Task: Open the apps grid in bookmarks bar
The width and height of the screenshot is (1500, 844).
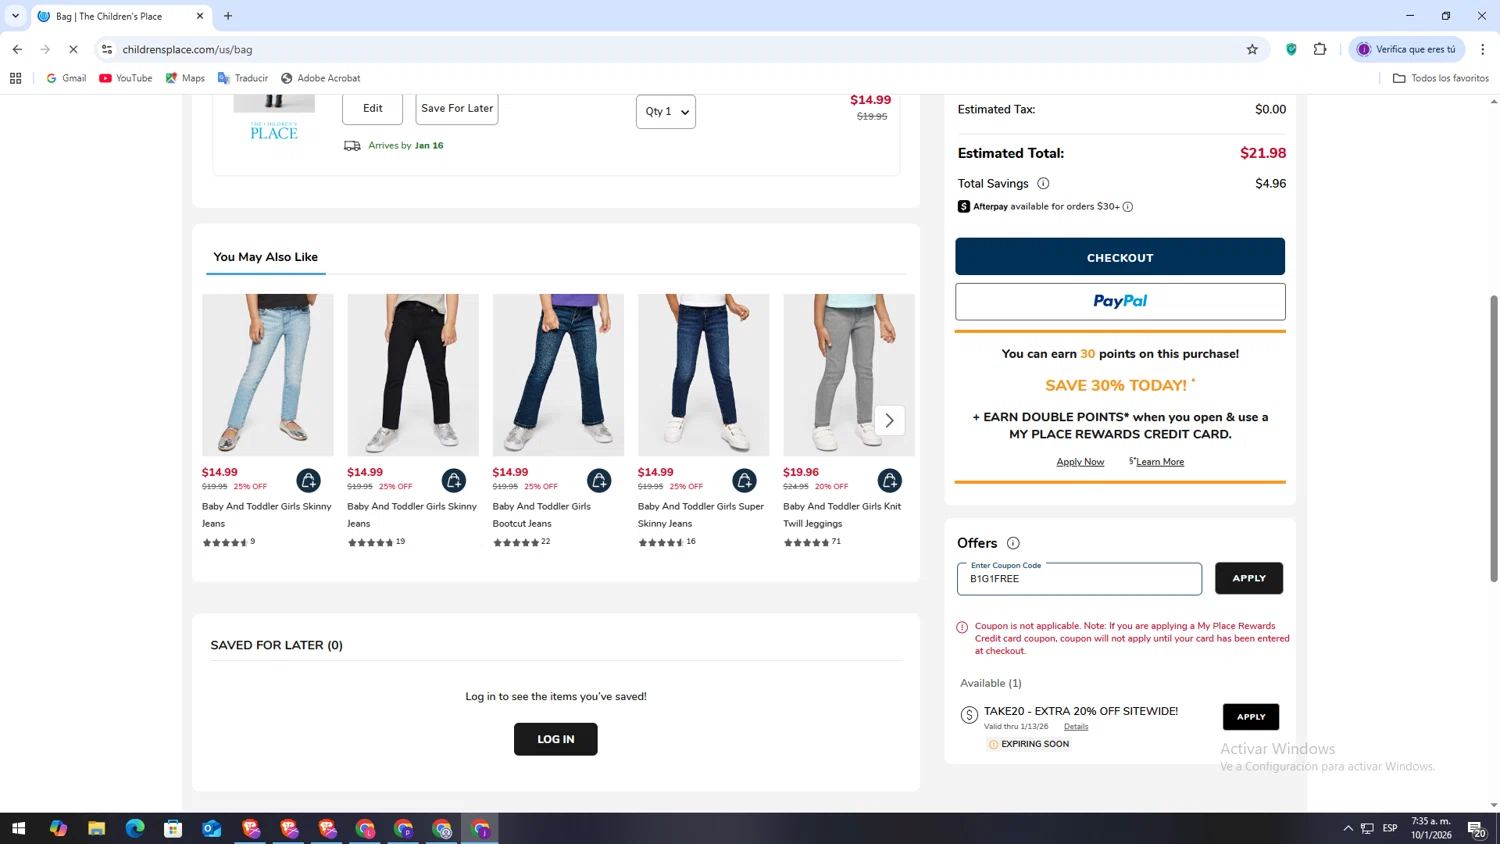Action: coord(16,78)
